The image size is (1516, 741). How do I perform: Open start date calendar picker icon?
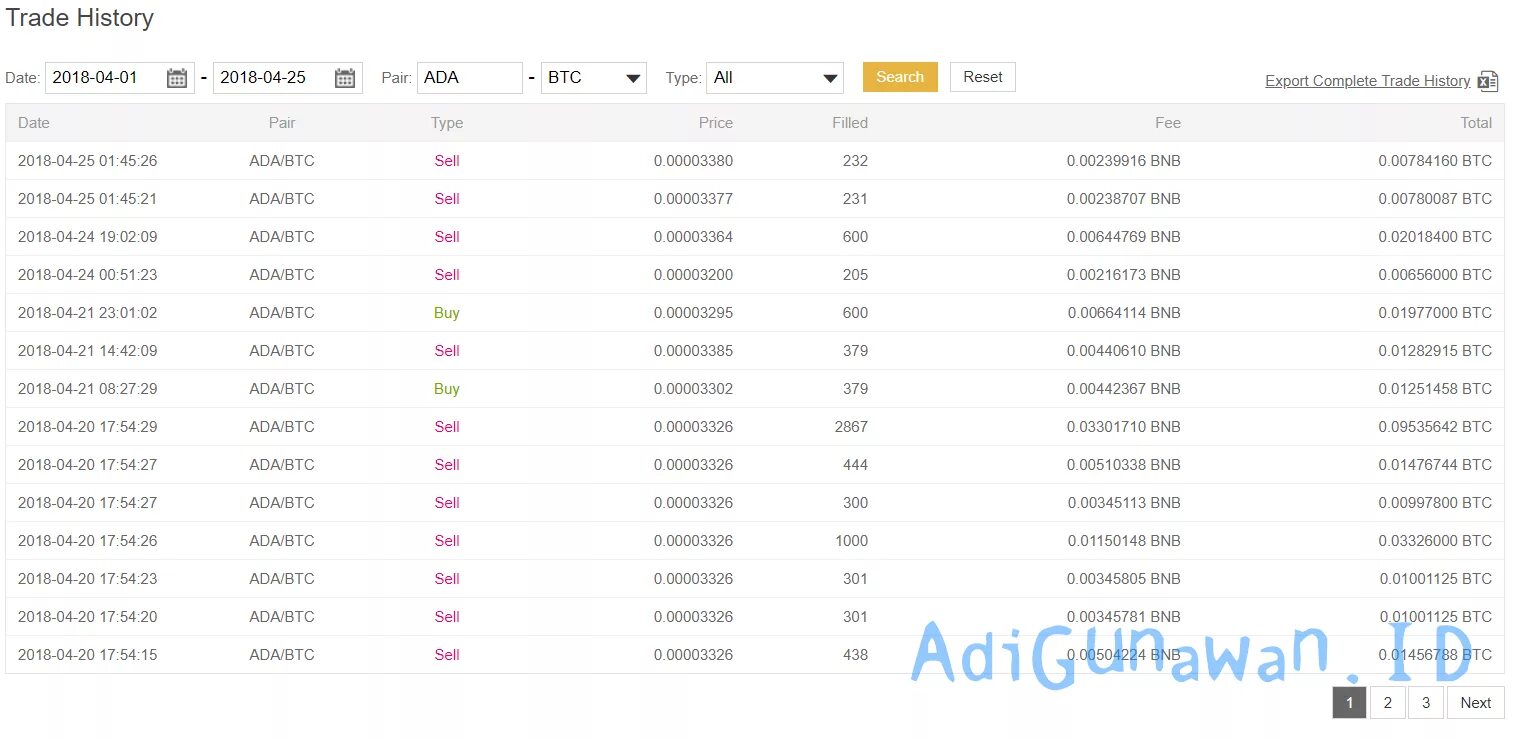tap(177, 78)
